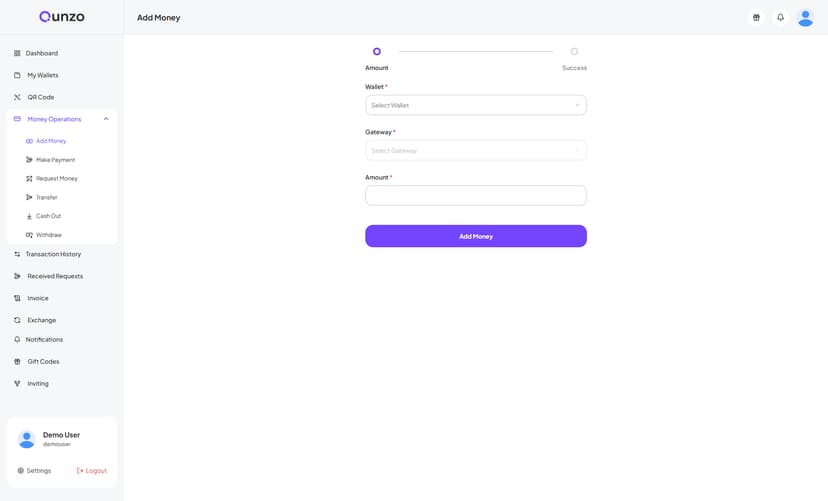Screen dimensions: 828x501
Task: Select the Amount step indicator circle
Action: (377, 51)
